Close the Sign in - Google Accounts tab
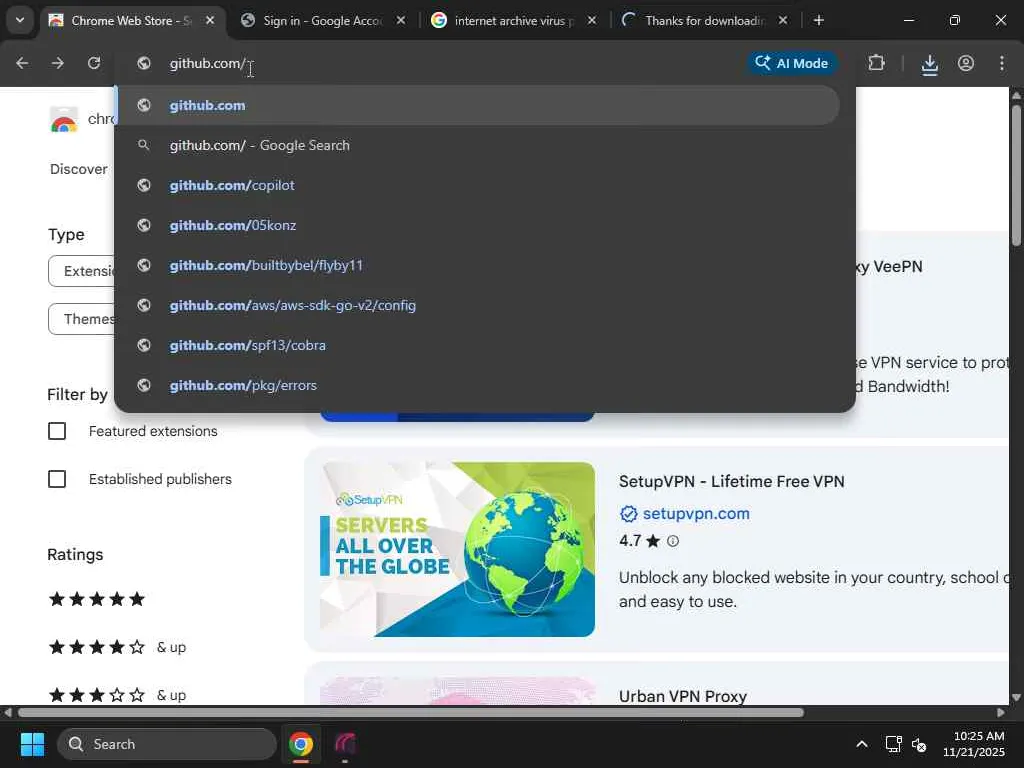Screen dimensions: 1024x768 coord(401,21)
